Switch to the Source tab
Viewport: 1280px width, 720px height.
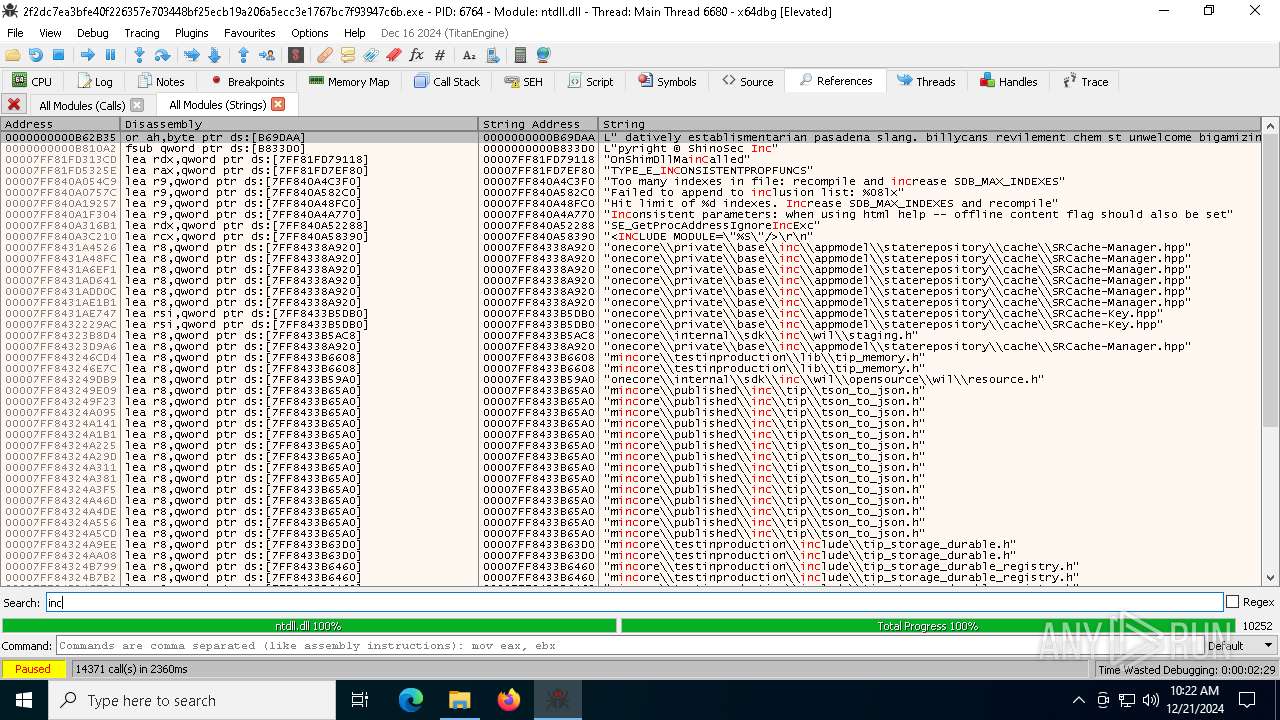748,81
